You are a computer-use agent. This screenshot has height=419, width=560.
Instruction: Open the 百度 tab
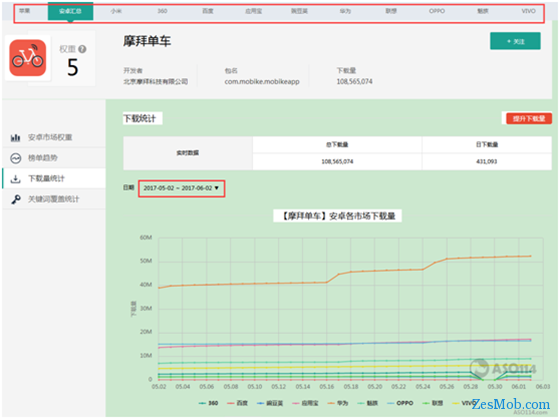click(x=208, y=11)
